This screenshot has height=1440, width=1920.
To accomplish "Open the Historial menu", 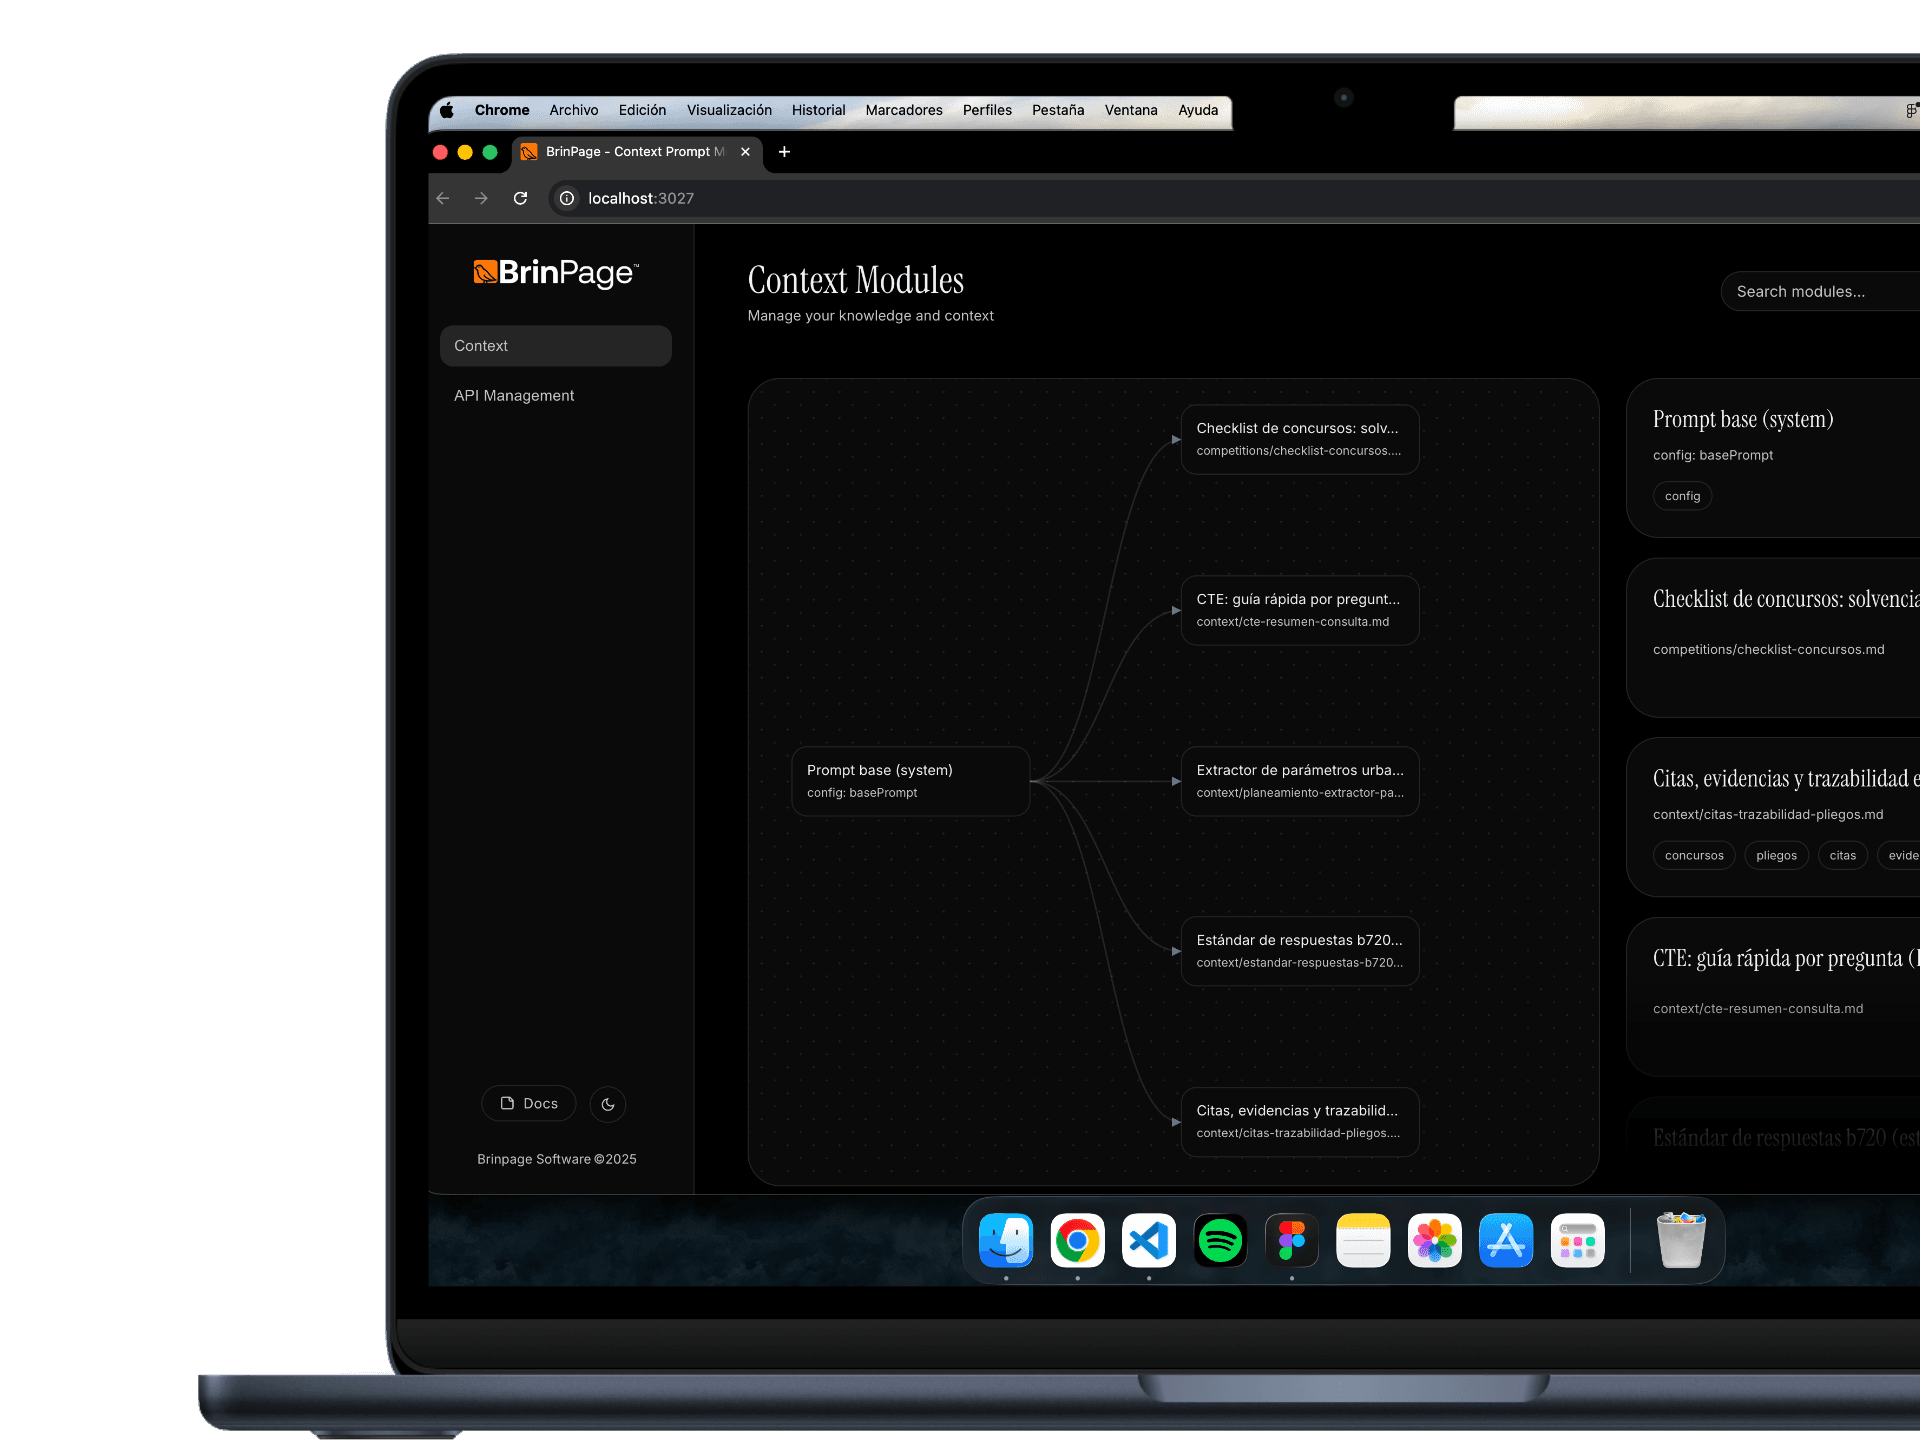I will [818, 110].
